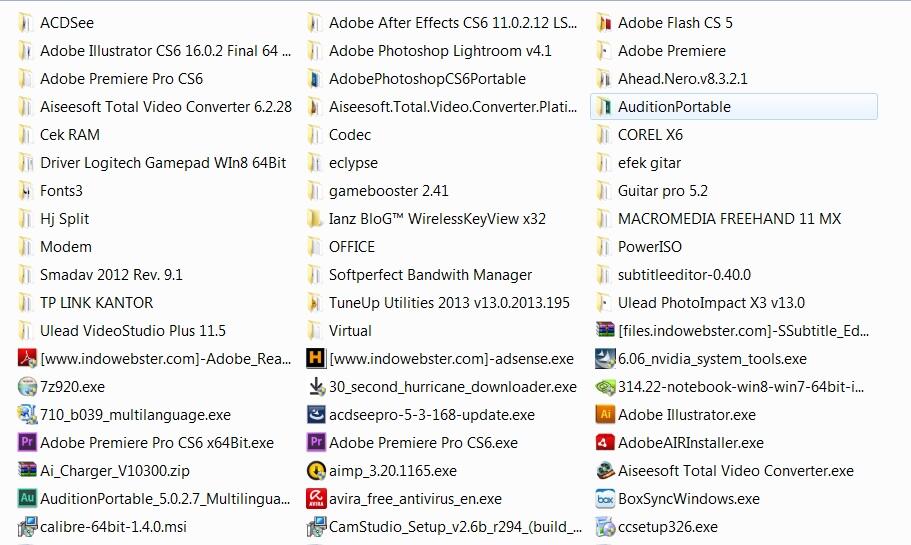Click the avira_free_antivirus_en.exe icon
The image size is (911, 545).
click(x=315, y=498)
